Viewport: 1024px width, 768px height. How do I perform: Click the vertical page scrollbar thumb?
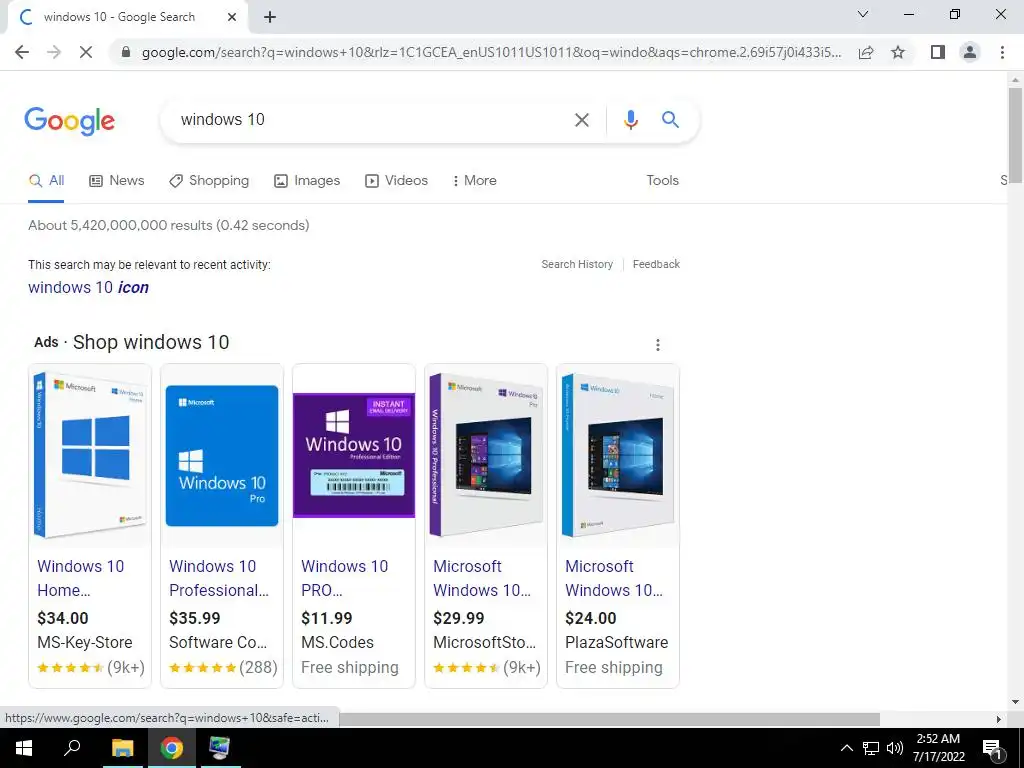click(x=1015, y=135)
